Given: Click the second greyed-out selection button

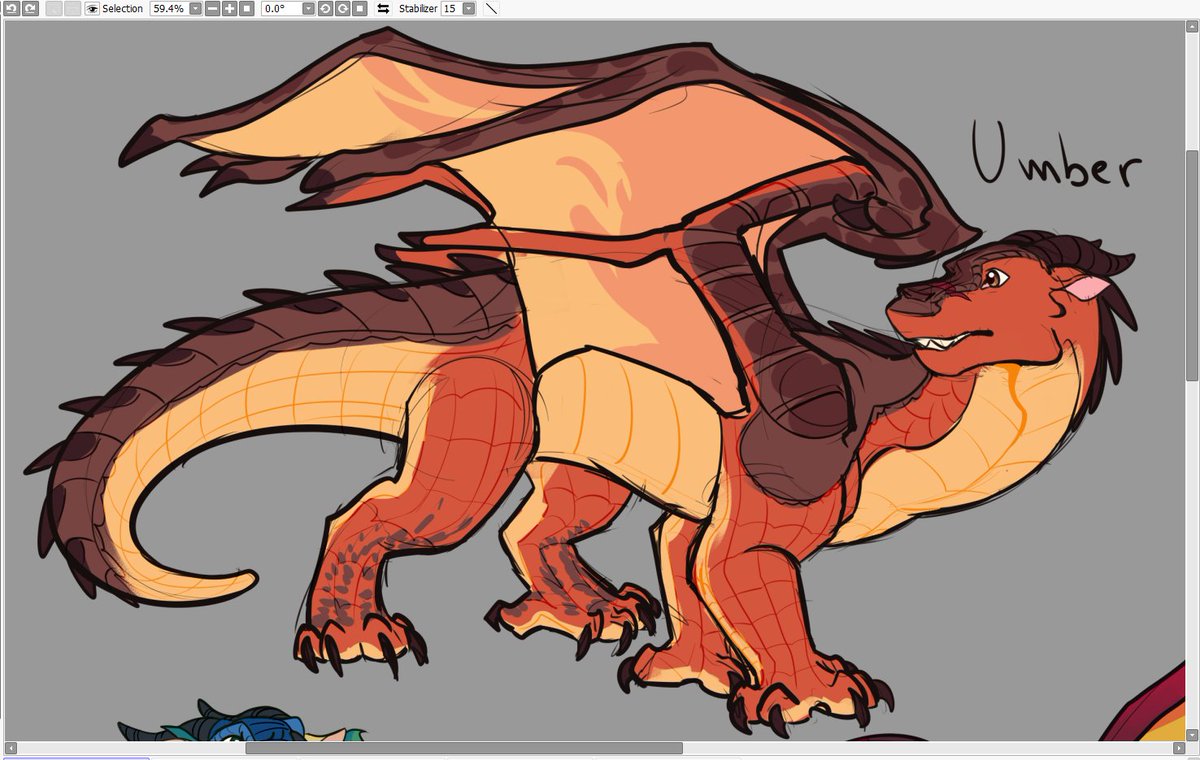Looking at the screenshot, I should [72, 8].
